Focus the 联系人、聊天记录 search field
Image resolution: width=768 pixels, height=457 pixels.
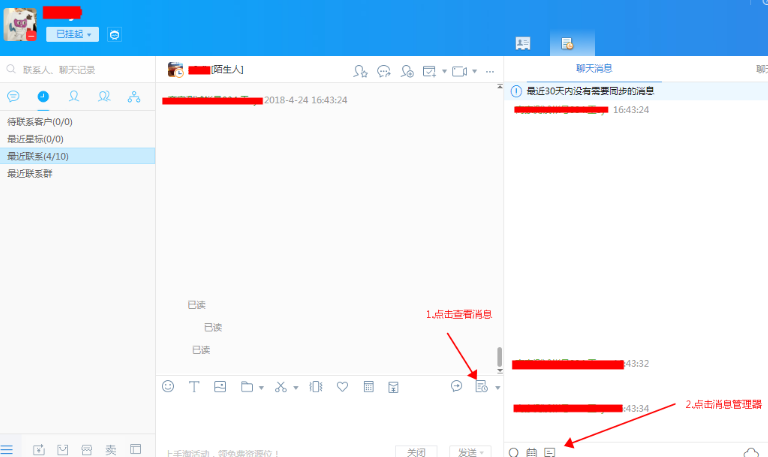pyautogui.click(x=78, y=70)
